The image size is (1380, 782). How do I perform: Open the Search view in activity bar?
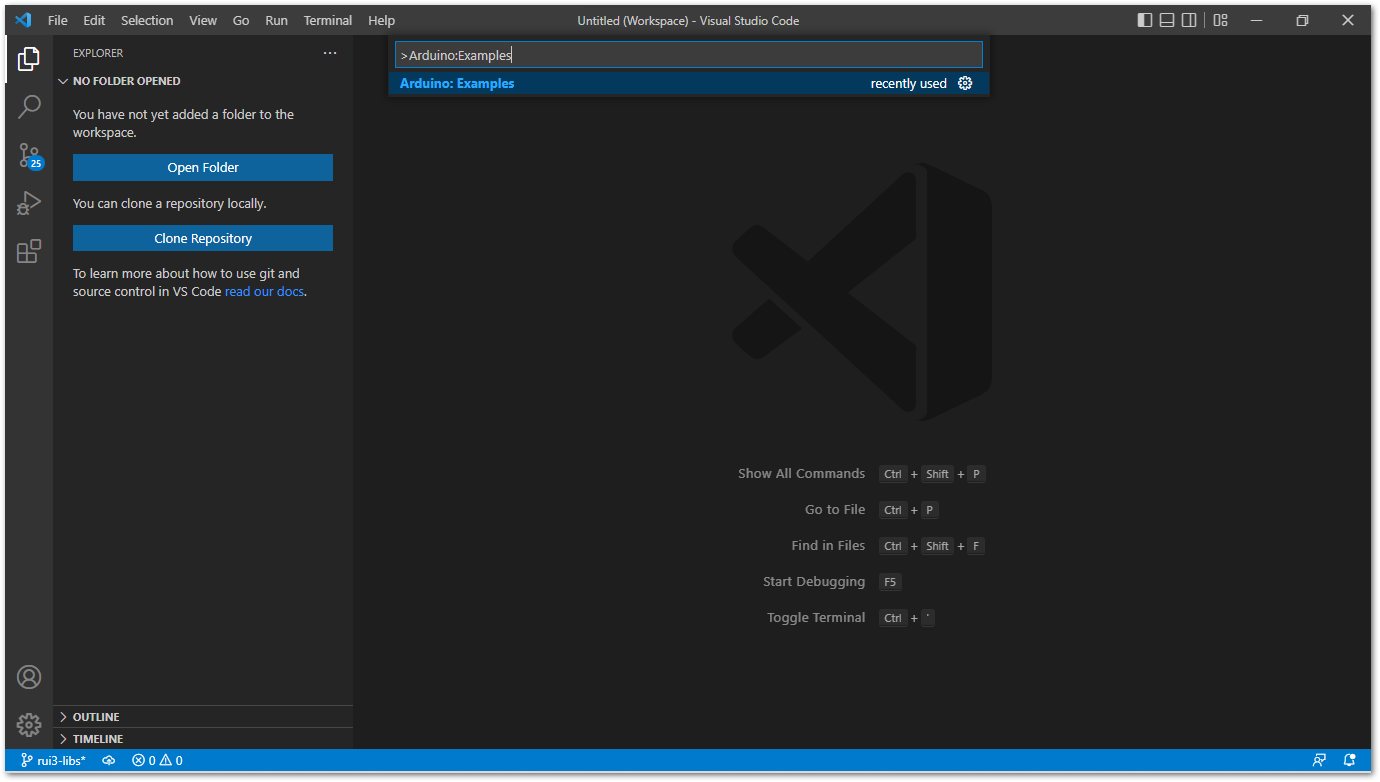click(29, 106)
